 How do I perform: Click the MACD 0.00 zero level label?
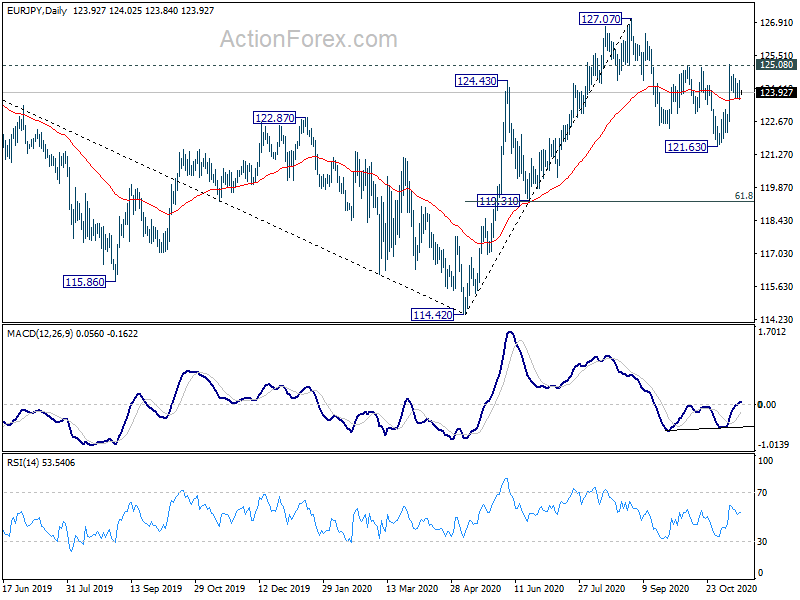767,405
